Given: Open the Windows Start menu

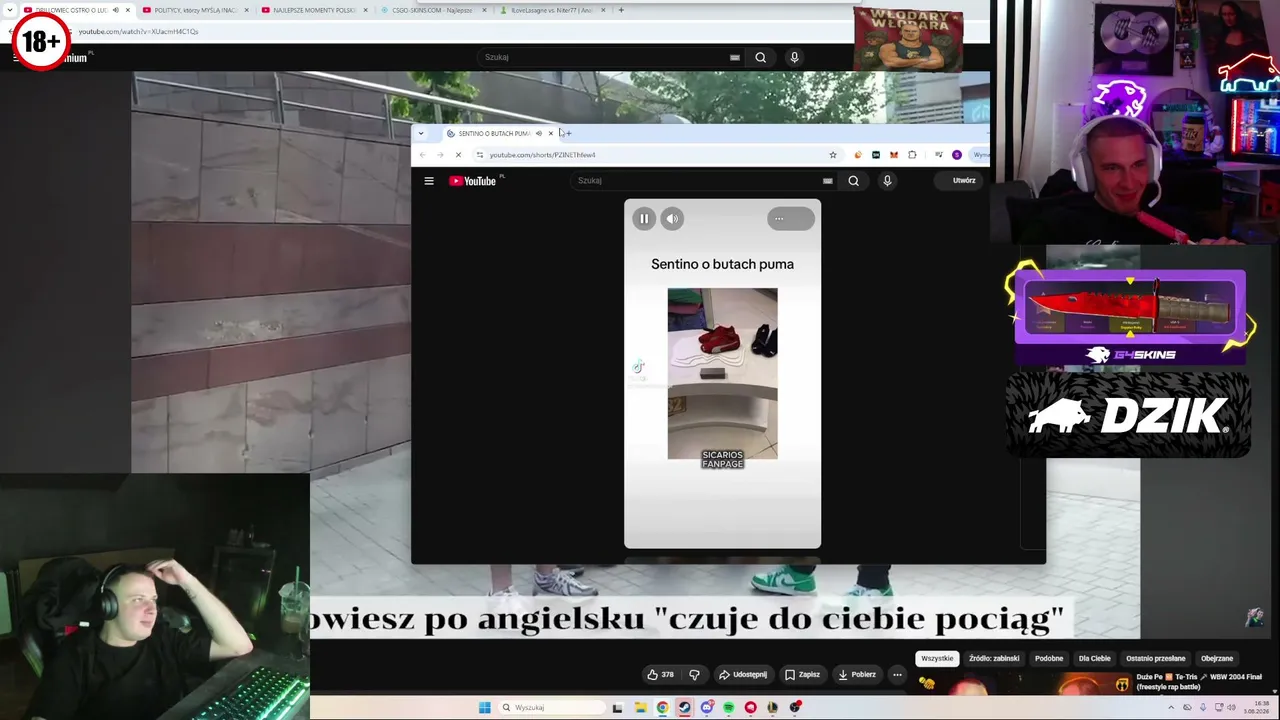Looking at the screenshot, I should 485,708.
